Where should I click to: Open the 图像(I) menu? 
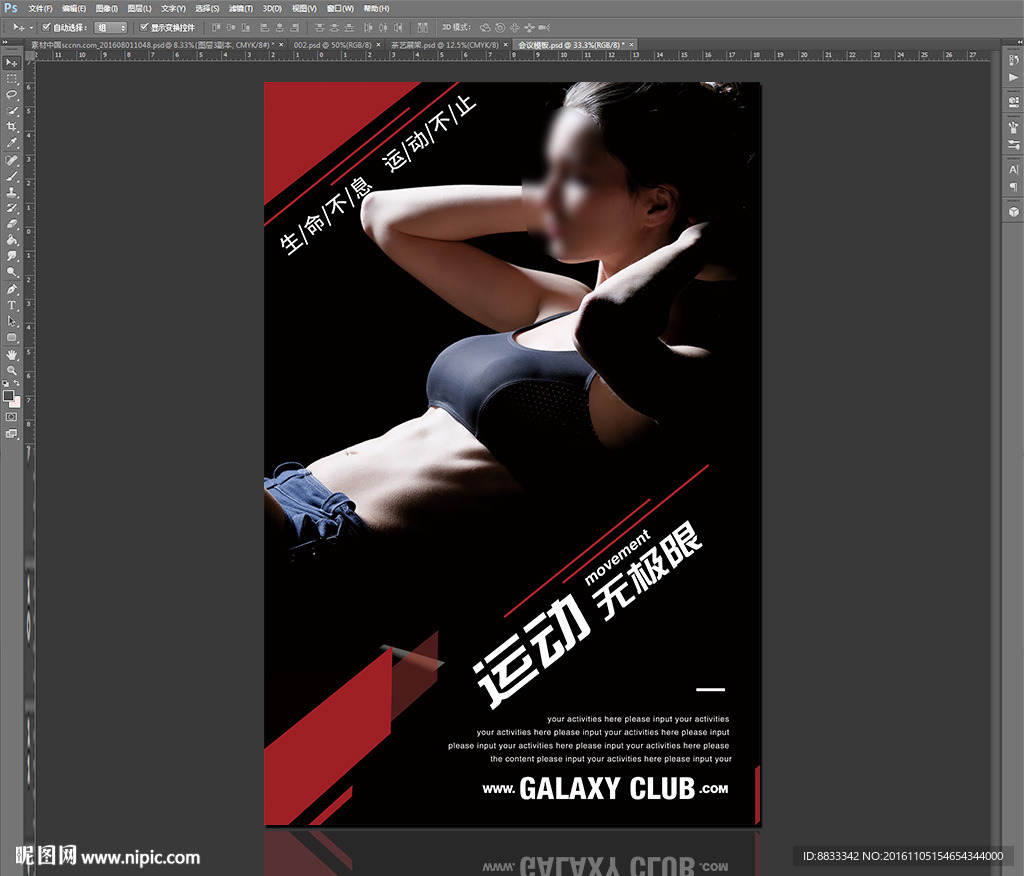106,8
